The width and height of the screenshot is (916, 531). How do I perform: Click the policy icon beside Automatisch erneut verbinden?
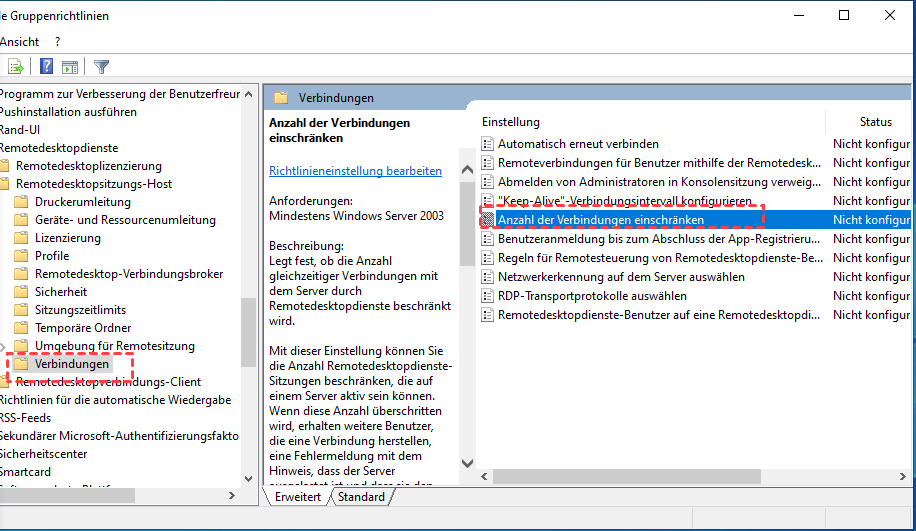(488, 144)
